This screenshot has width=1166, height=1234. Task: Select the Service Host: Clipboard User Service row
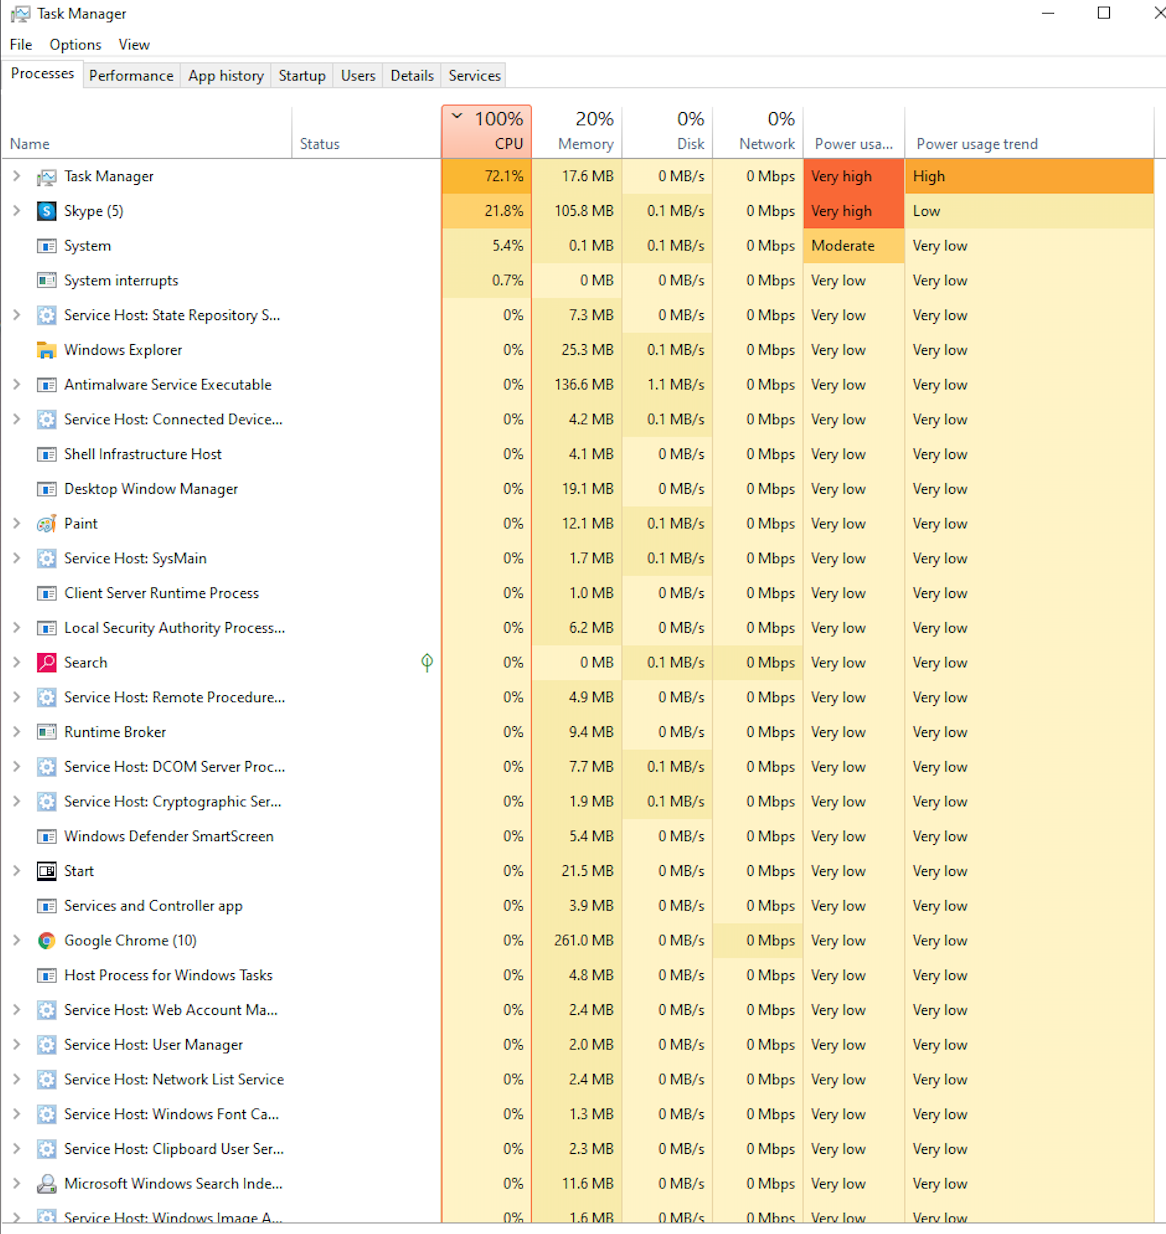(x=578, y=1149)
